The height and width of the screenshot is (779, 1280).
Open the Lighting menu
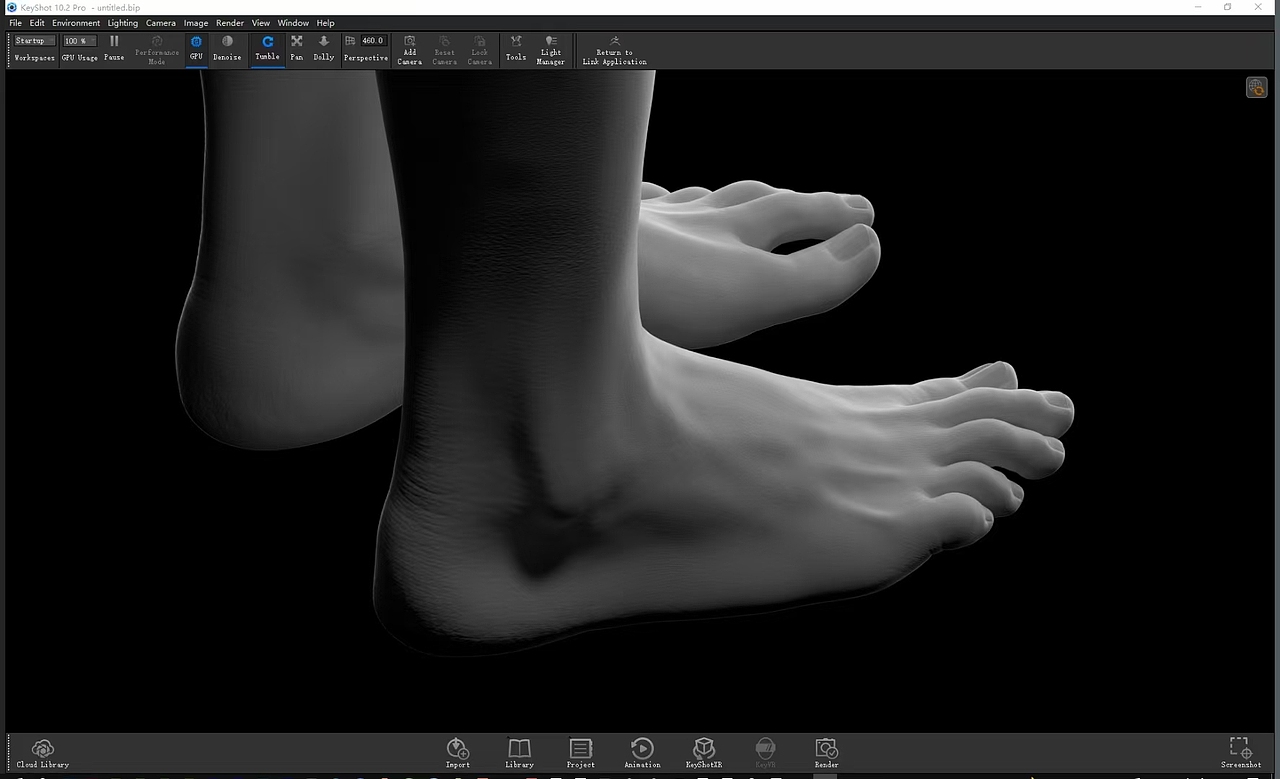123,23
